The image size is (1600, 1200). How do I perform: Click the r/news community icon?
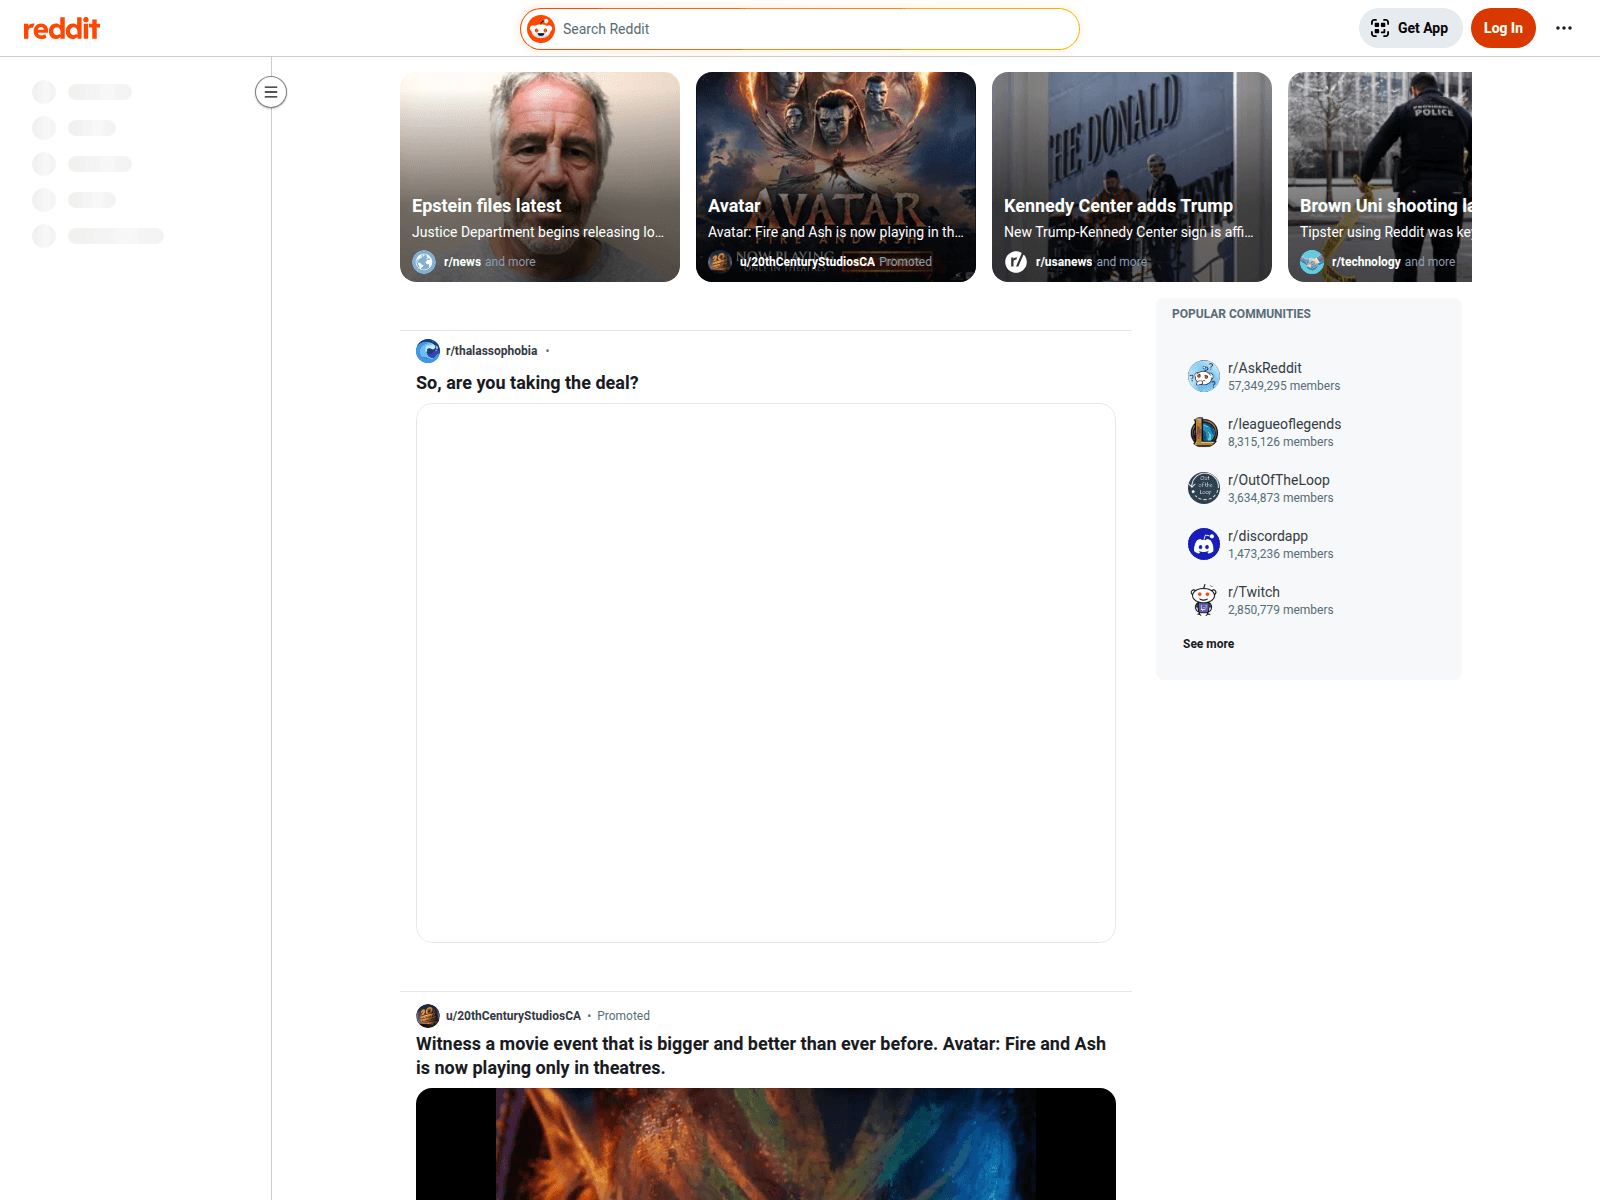[x=424, y=262]
